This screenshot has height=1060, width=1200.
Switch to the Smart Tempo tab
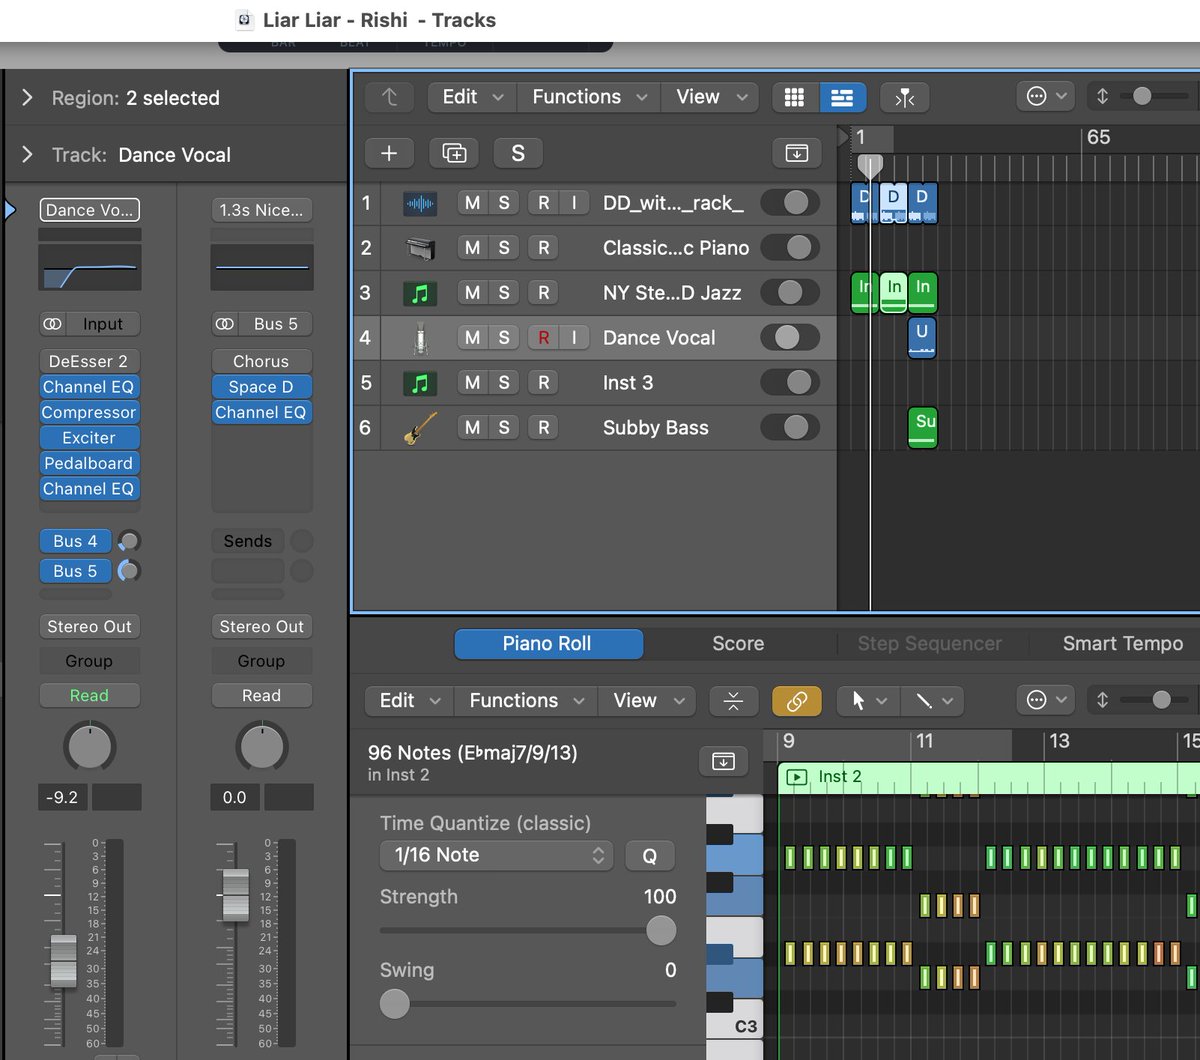[x=1123, y=644]
